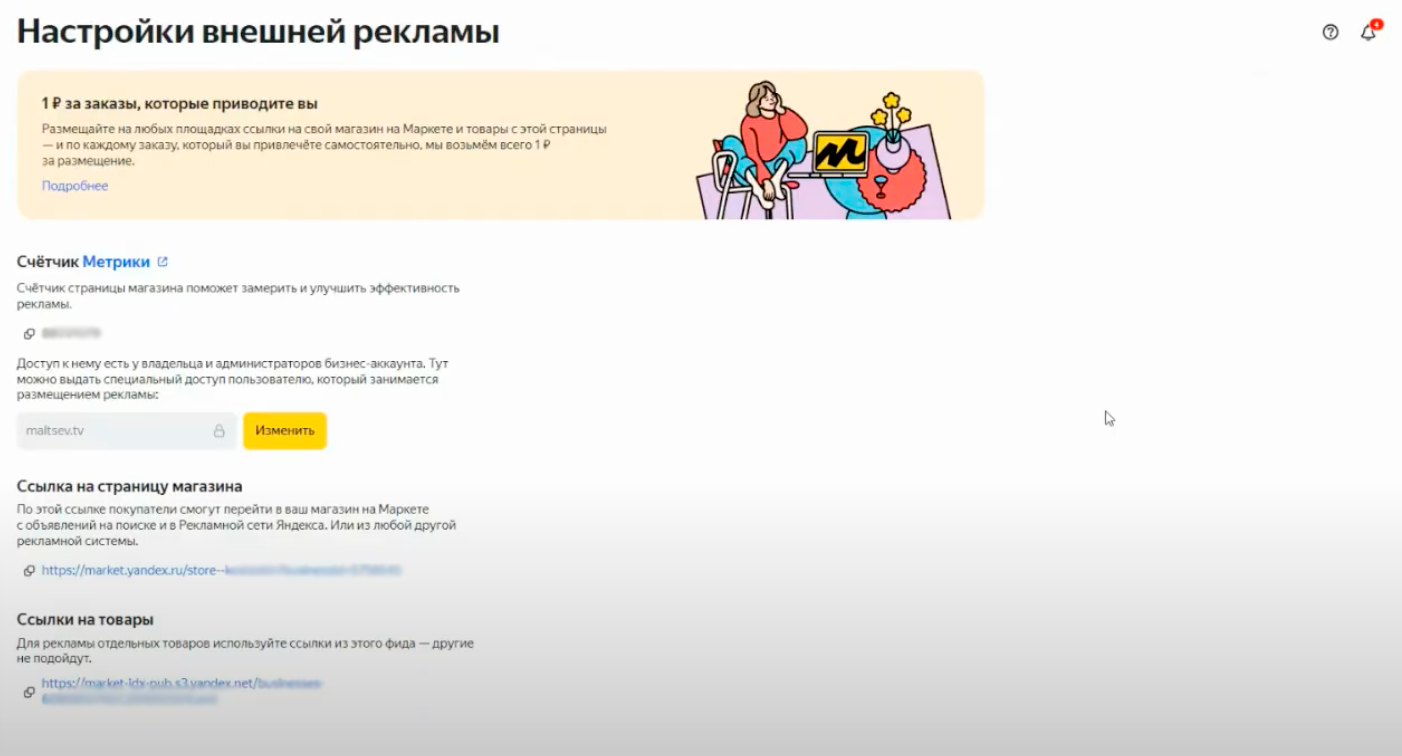The width and height of the screenshot is (1402, 756).
Task: Click the blurred counter number text
Action: [71, 333]
